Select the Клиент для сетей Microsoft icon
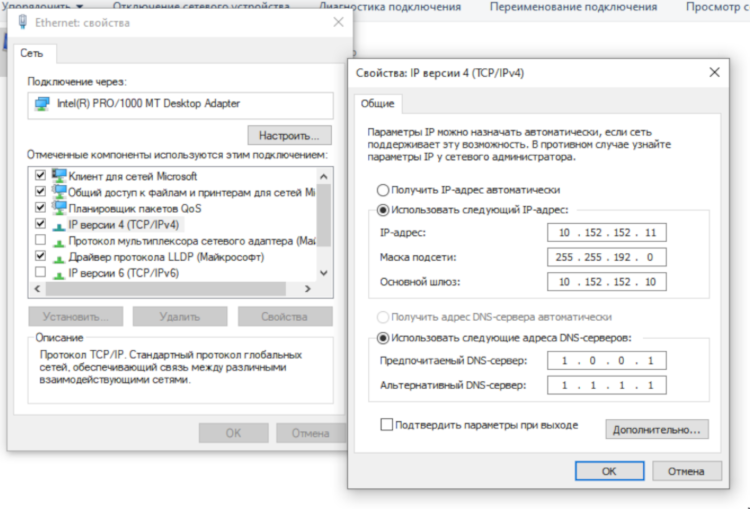Image resolution: width=750 pixels, height=509 pixels. pyautogui.click(x=58, y=176)
